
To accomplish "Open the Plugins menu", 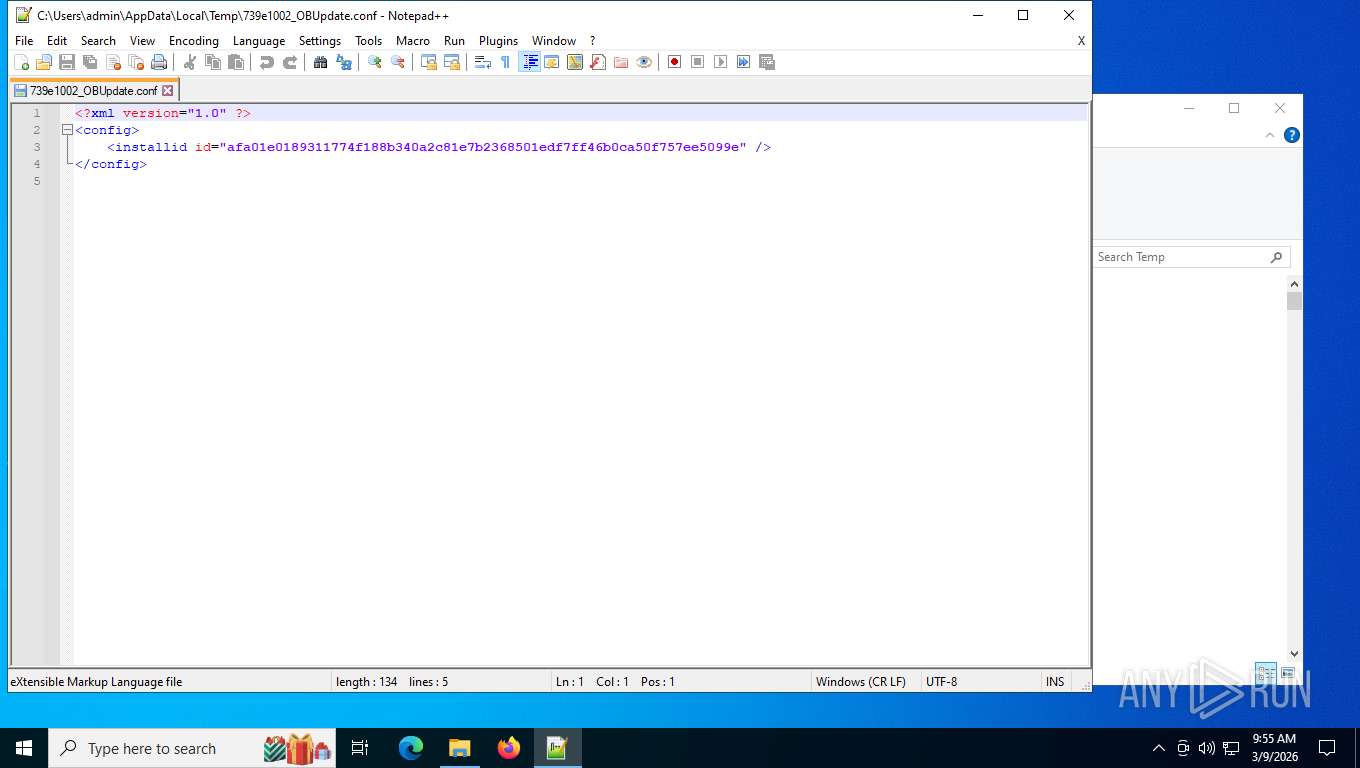I will click(498, 41).
